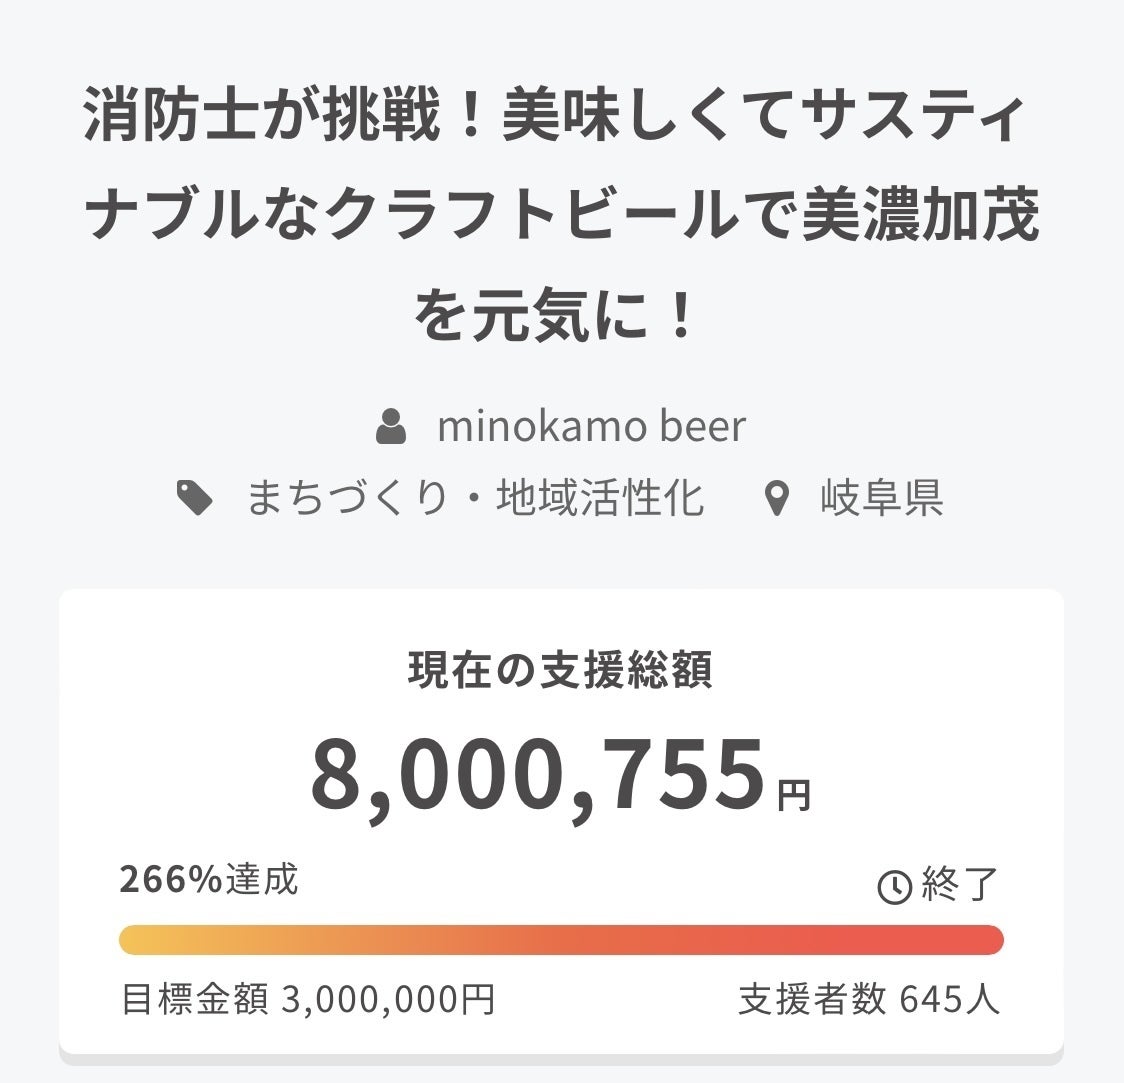This screenshot has height=1083, width=1124.
Task: Click the 終了 status text
Action: click(959, 885)
